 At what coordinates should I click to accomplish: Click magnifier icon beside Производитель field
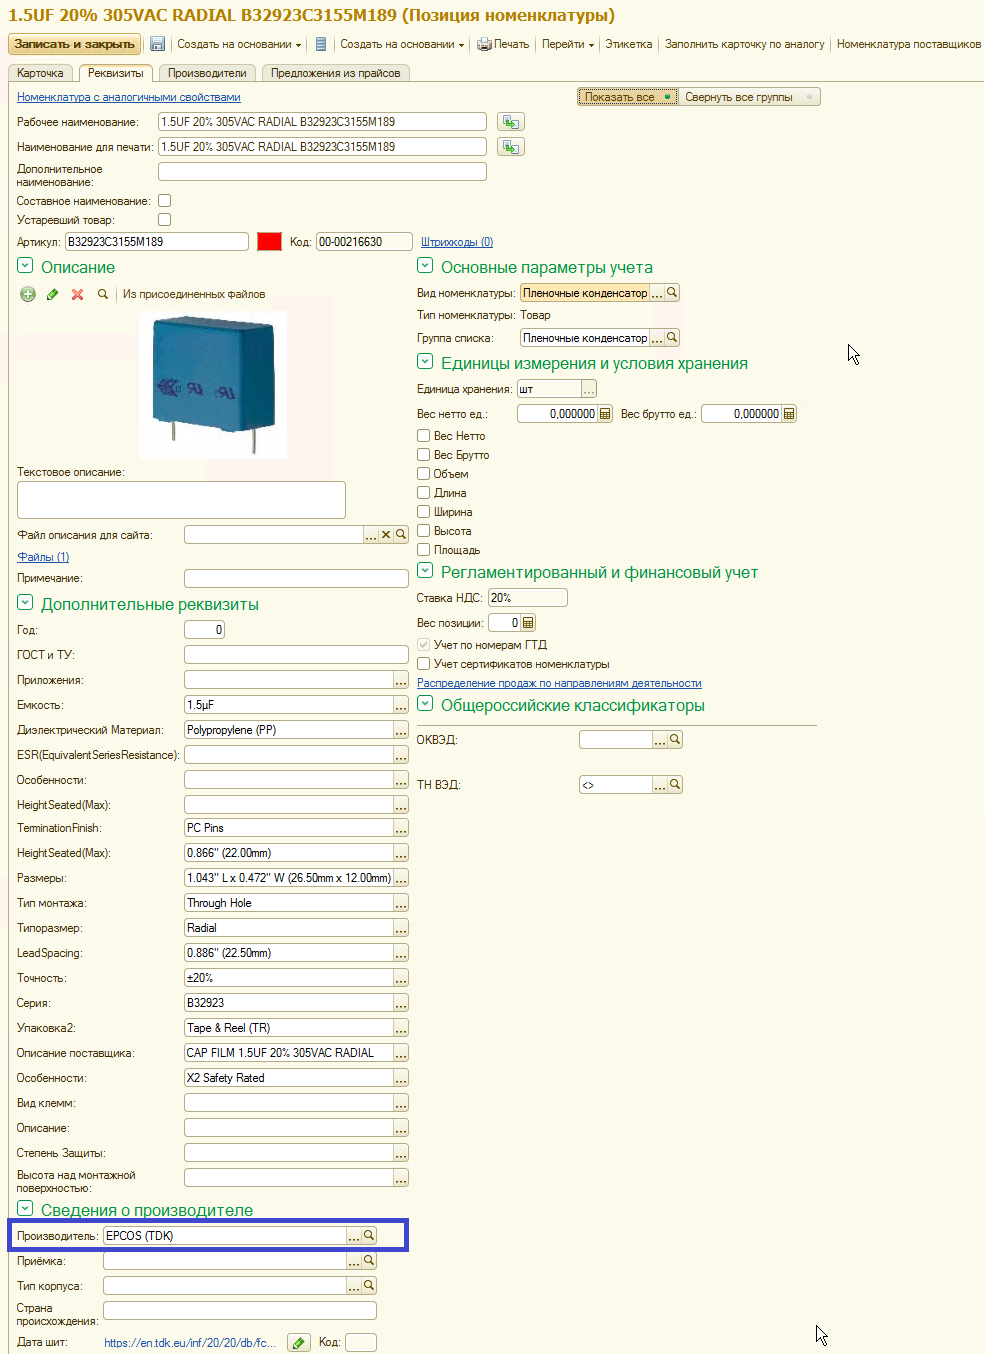[369, 1236]
